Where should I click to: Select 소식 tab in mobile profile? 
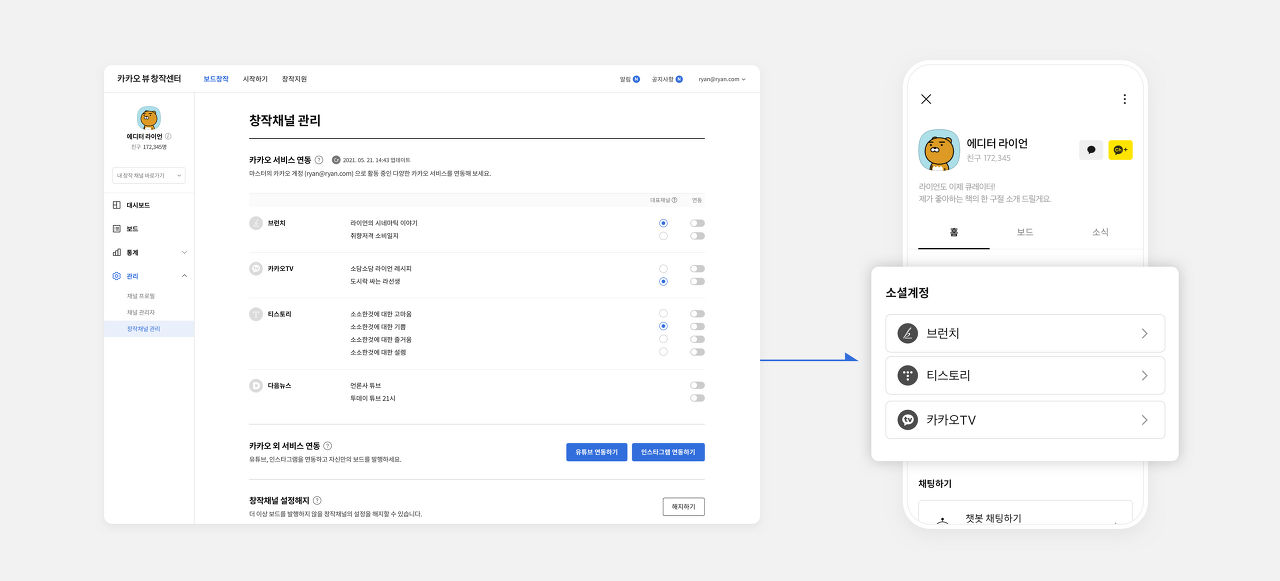[x=1100, y=232]
